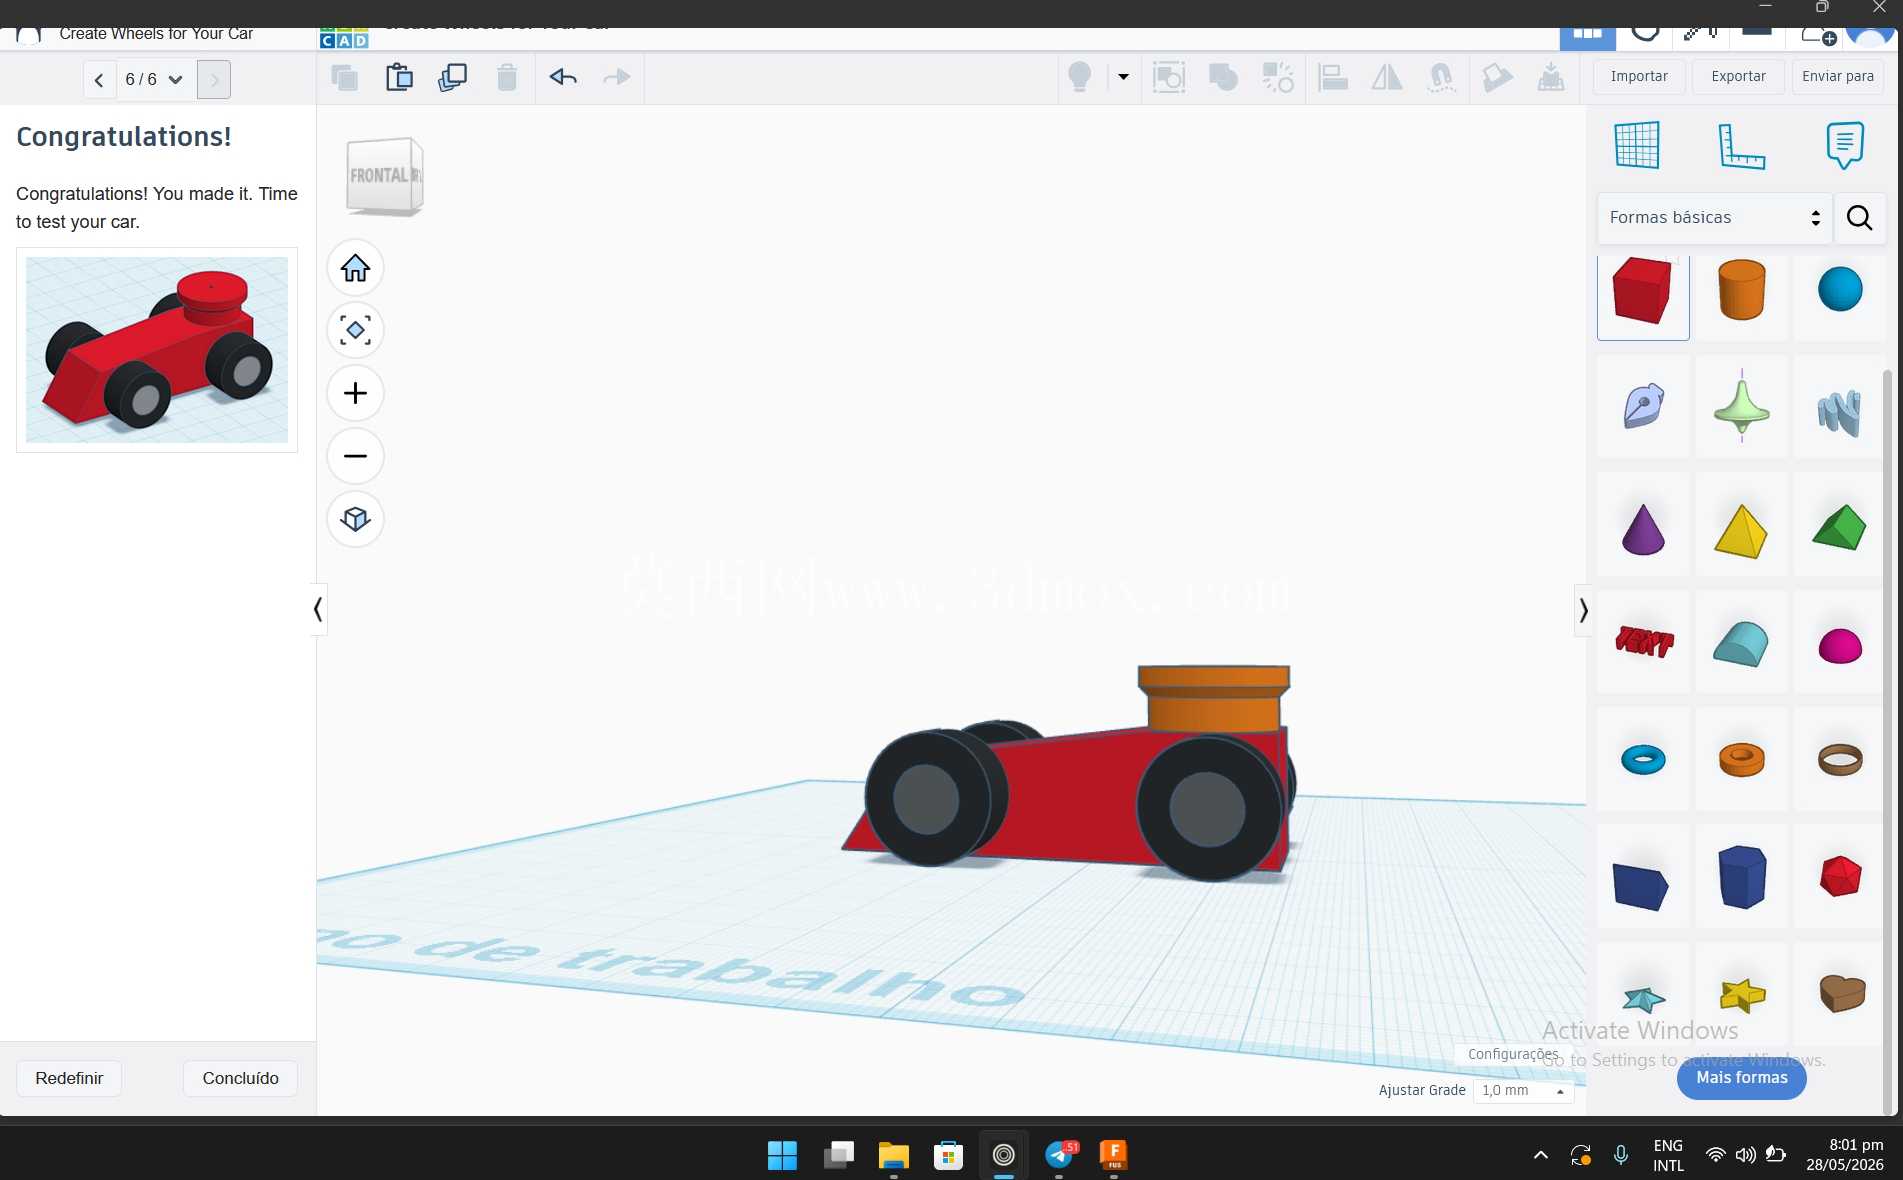
Task: Open the Importar menu
Action: pyautogui.click(x=1639, y=77)
